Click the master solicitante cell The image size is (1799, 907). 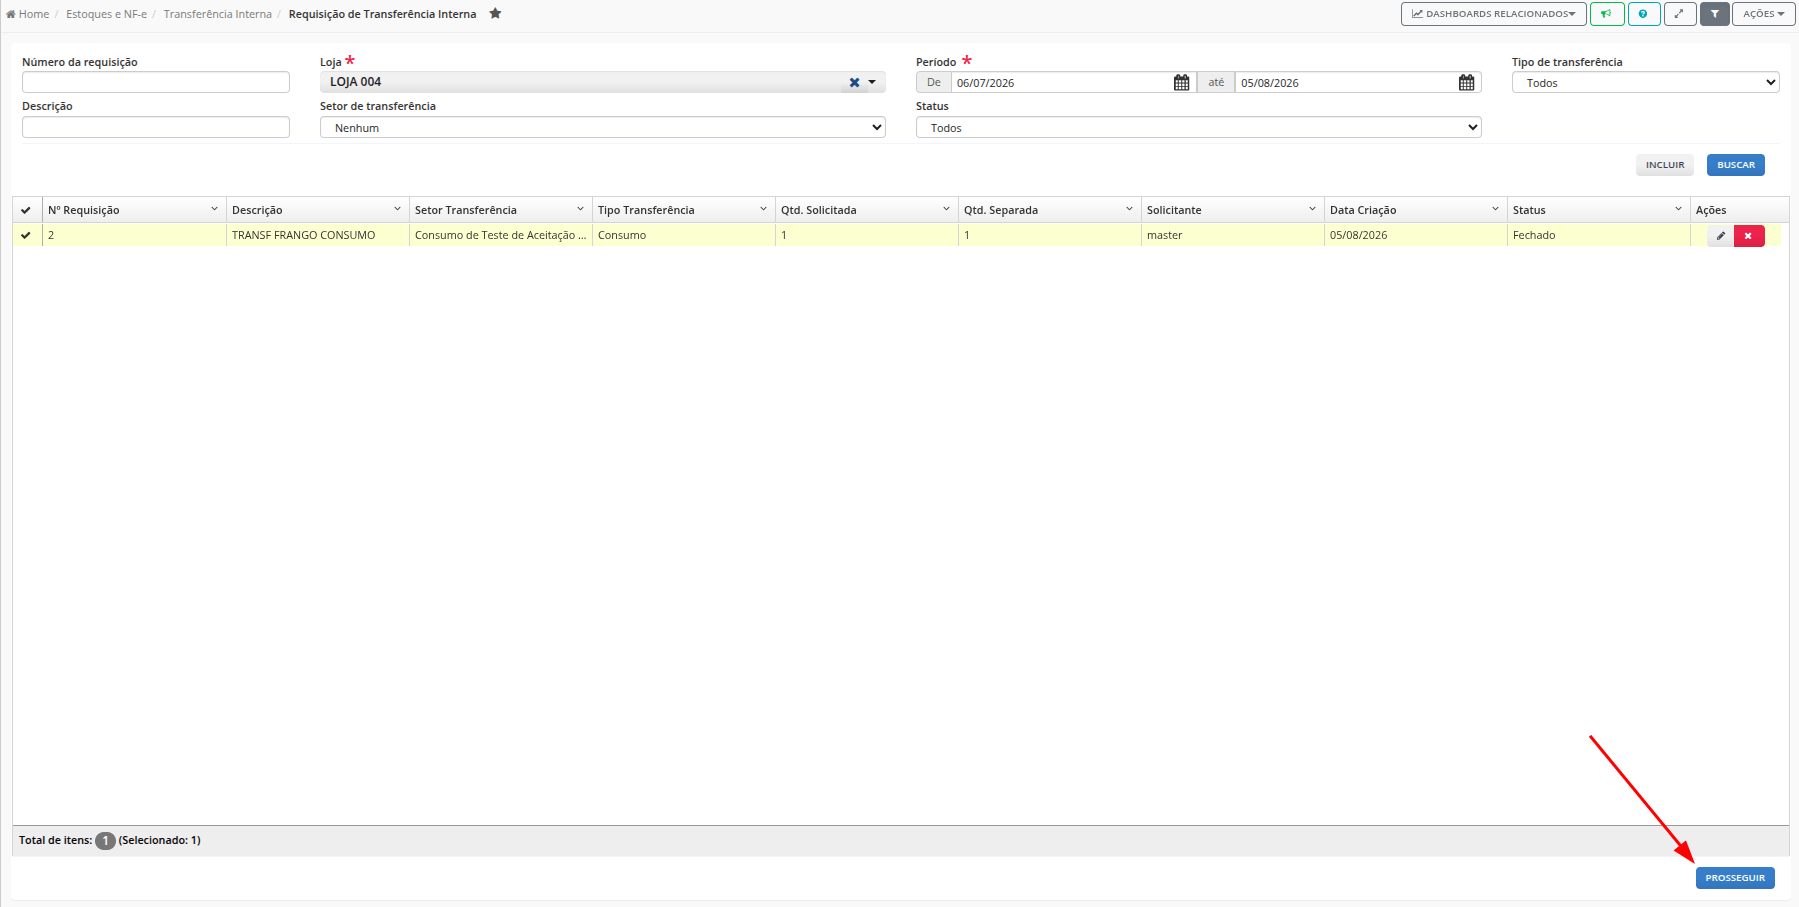pos(1232,235)
